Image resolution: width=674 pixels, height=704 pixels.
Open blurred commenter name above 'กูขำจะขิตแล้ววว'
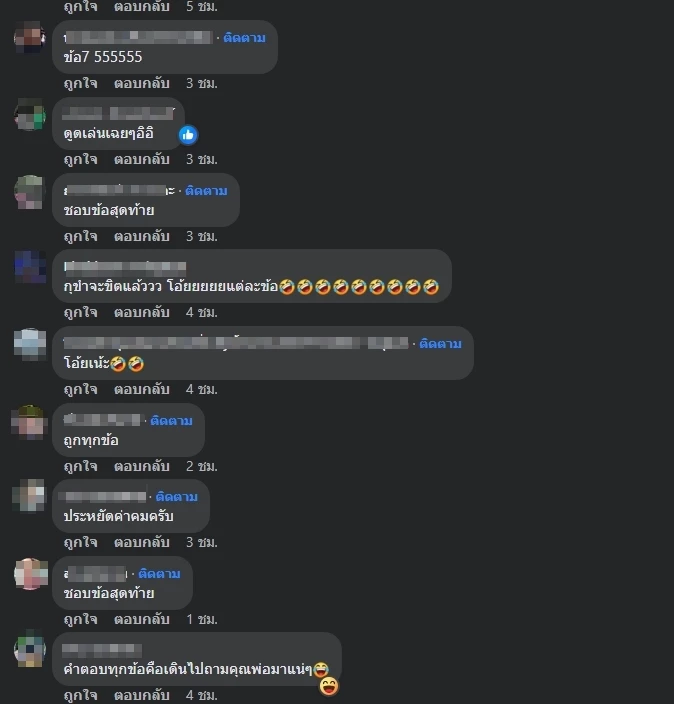coord(125,267)
